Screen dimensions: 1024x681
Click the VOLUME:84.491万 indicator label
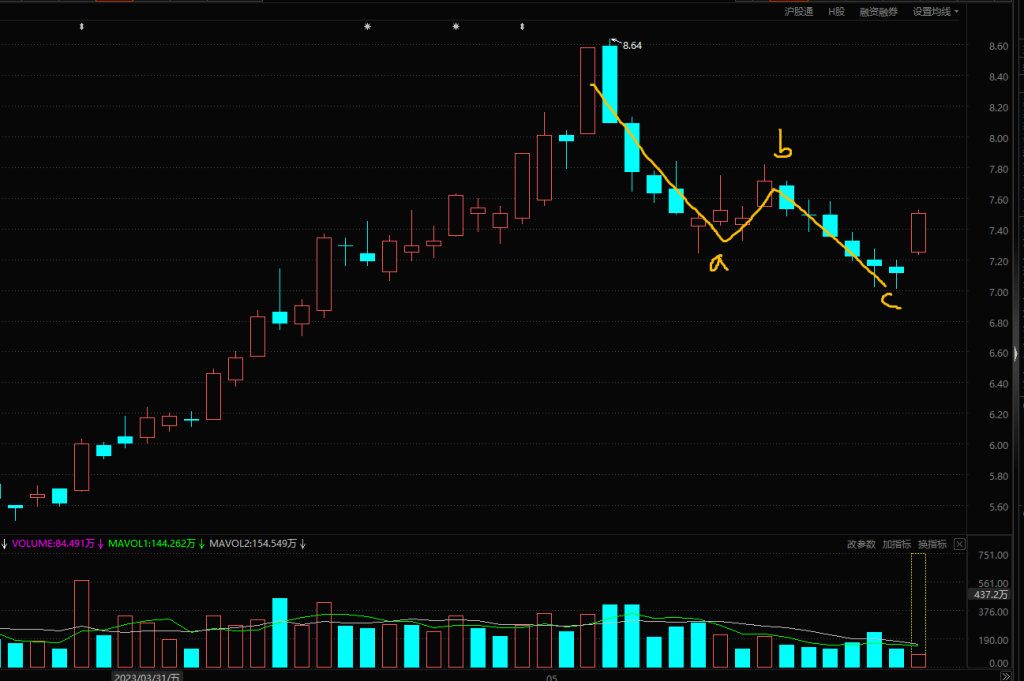pyautogui.click(x=53, y=543)
